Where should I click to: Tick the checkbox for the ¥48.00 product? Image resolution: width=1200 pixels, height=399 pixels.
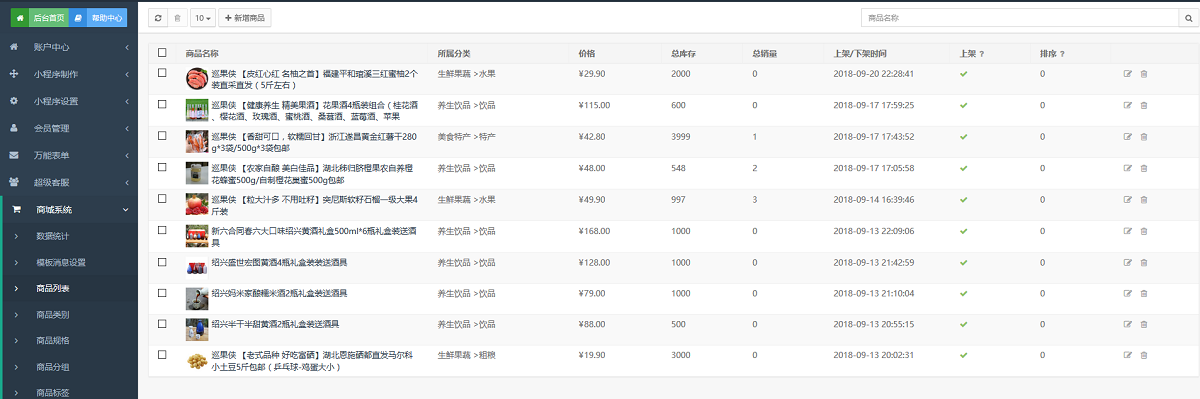tap(162, 167)
